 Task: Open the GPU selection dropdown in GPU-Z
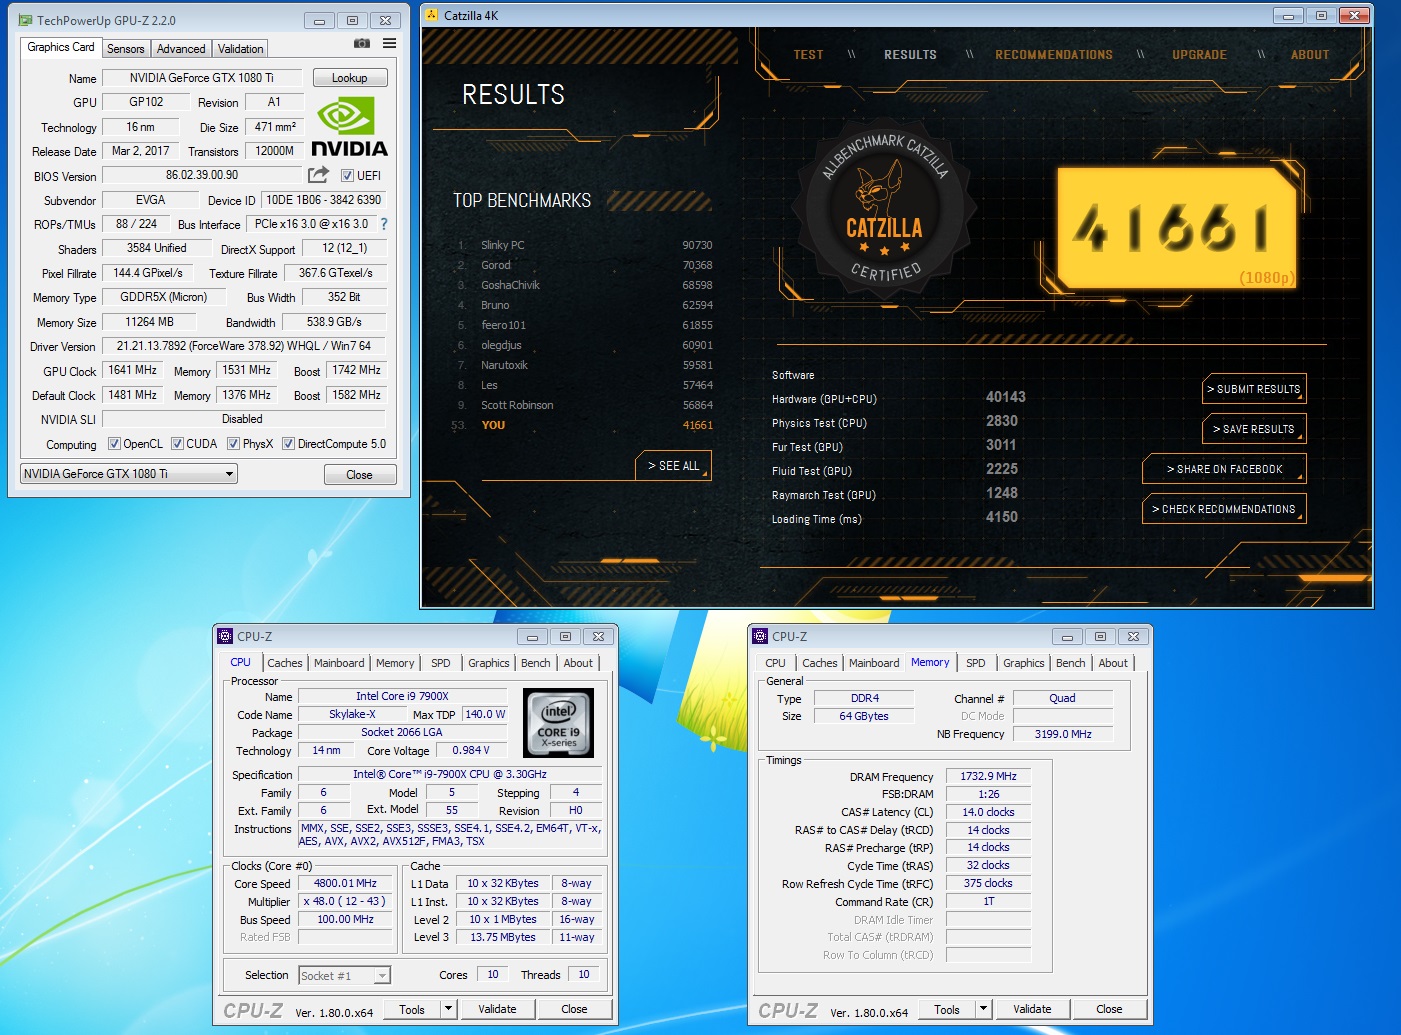129,474
